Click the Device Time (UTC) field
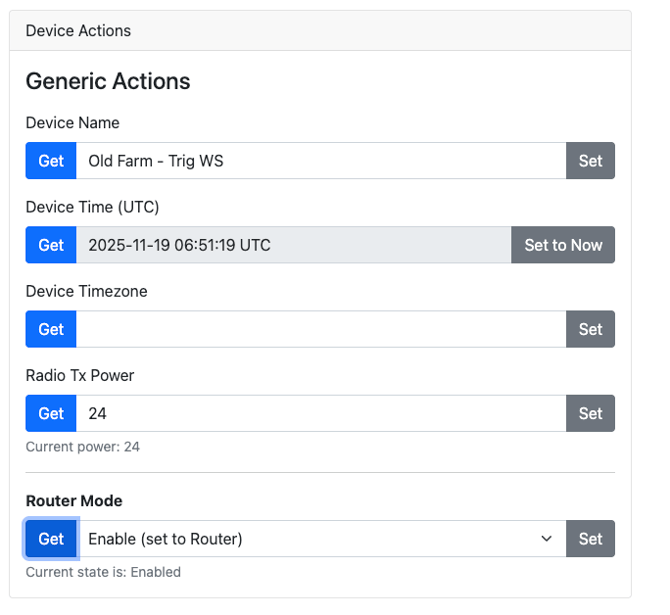The width and height of the screenshot is (670, 615). point(293,245)
